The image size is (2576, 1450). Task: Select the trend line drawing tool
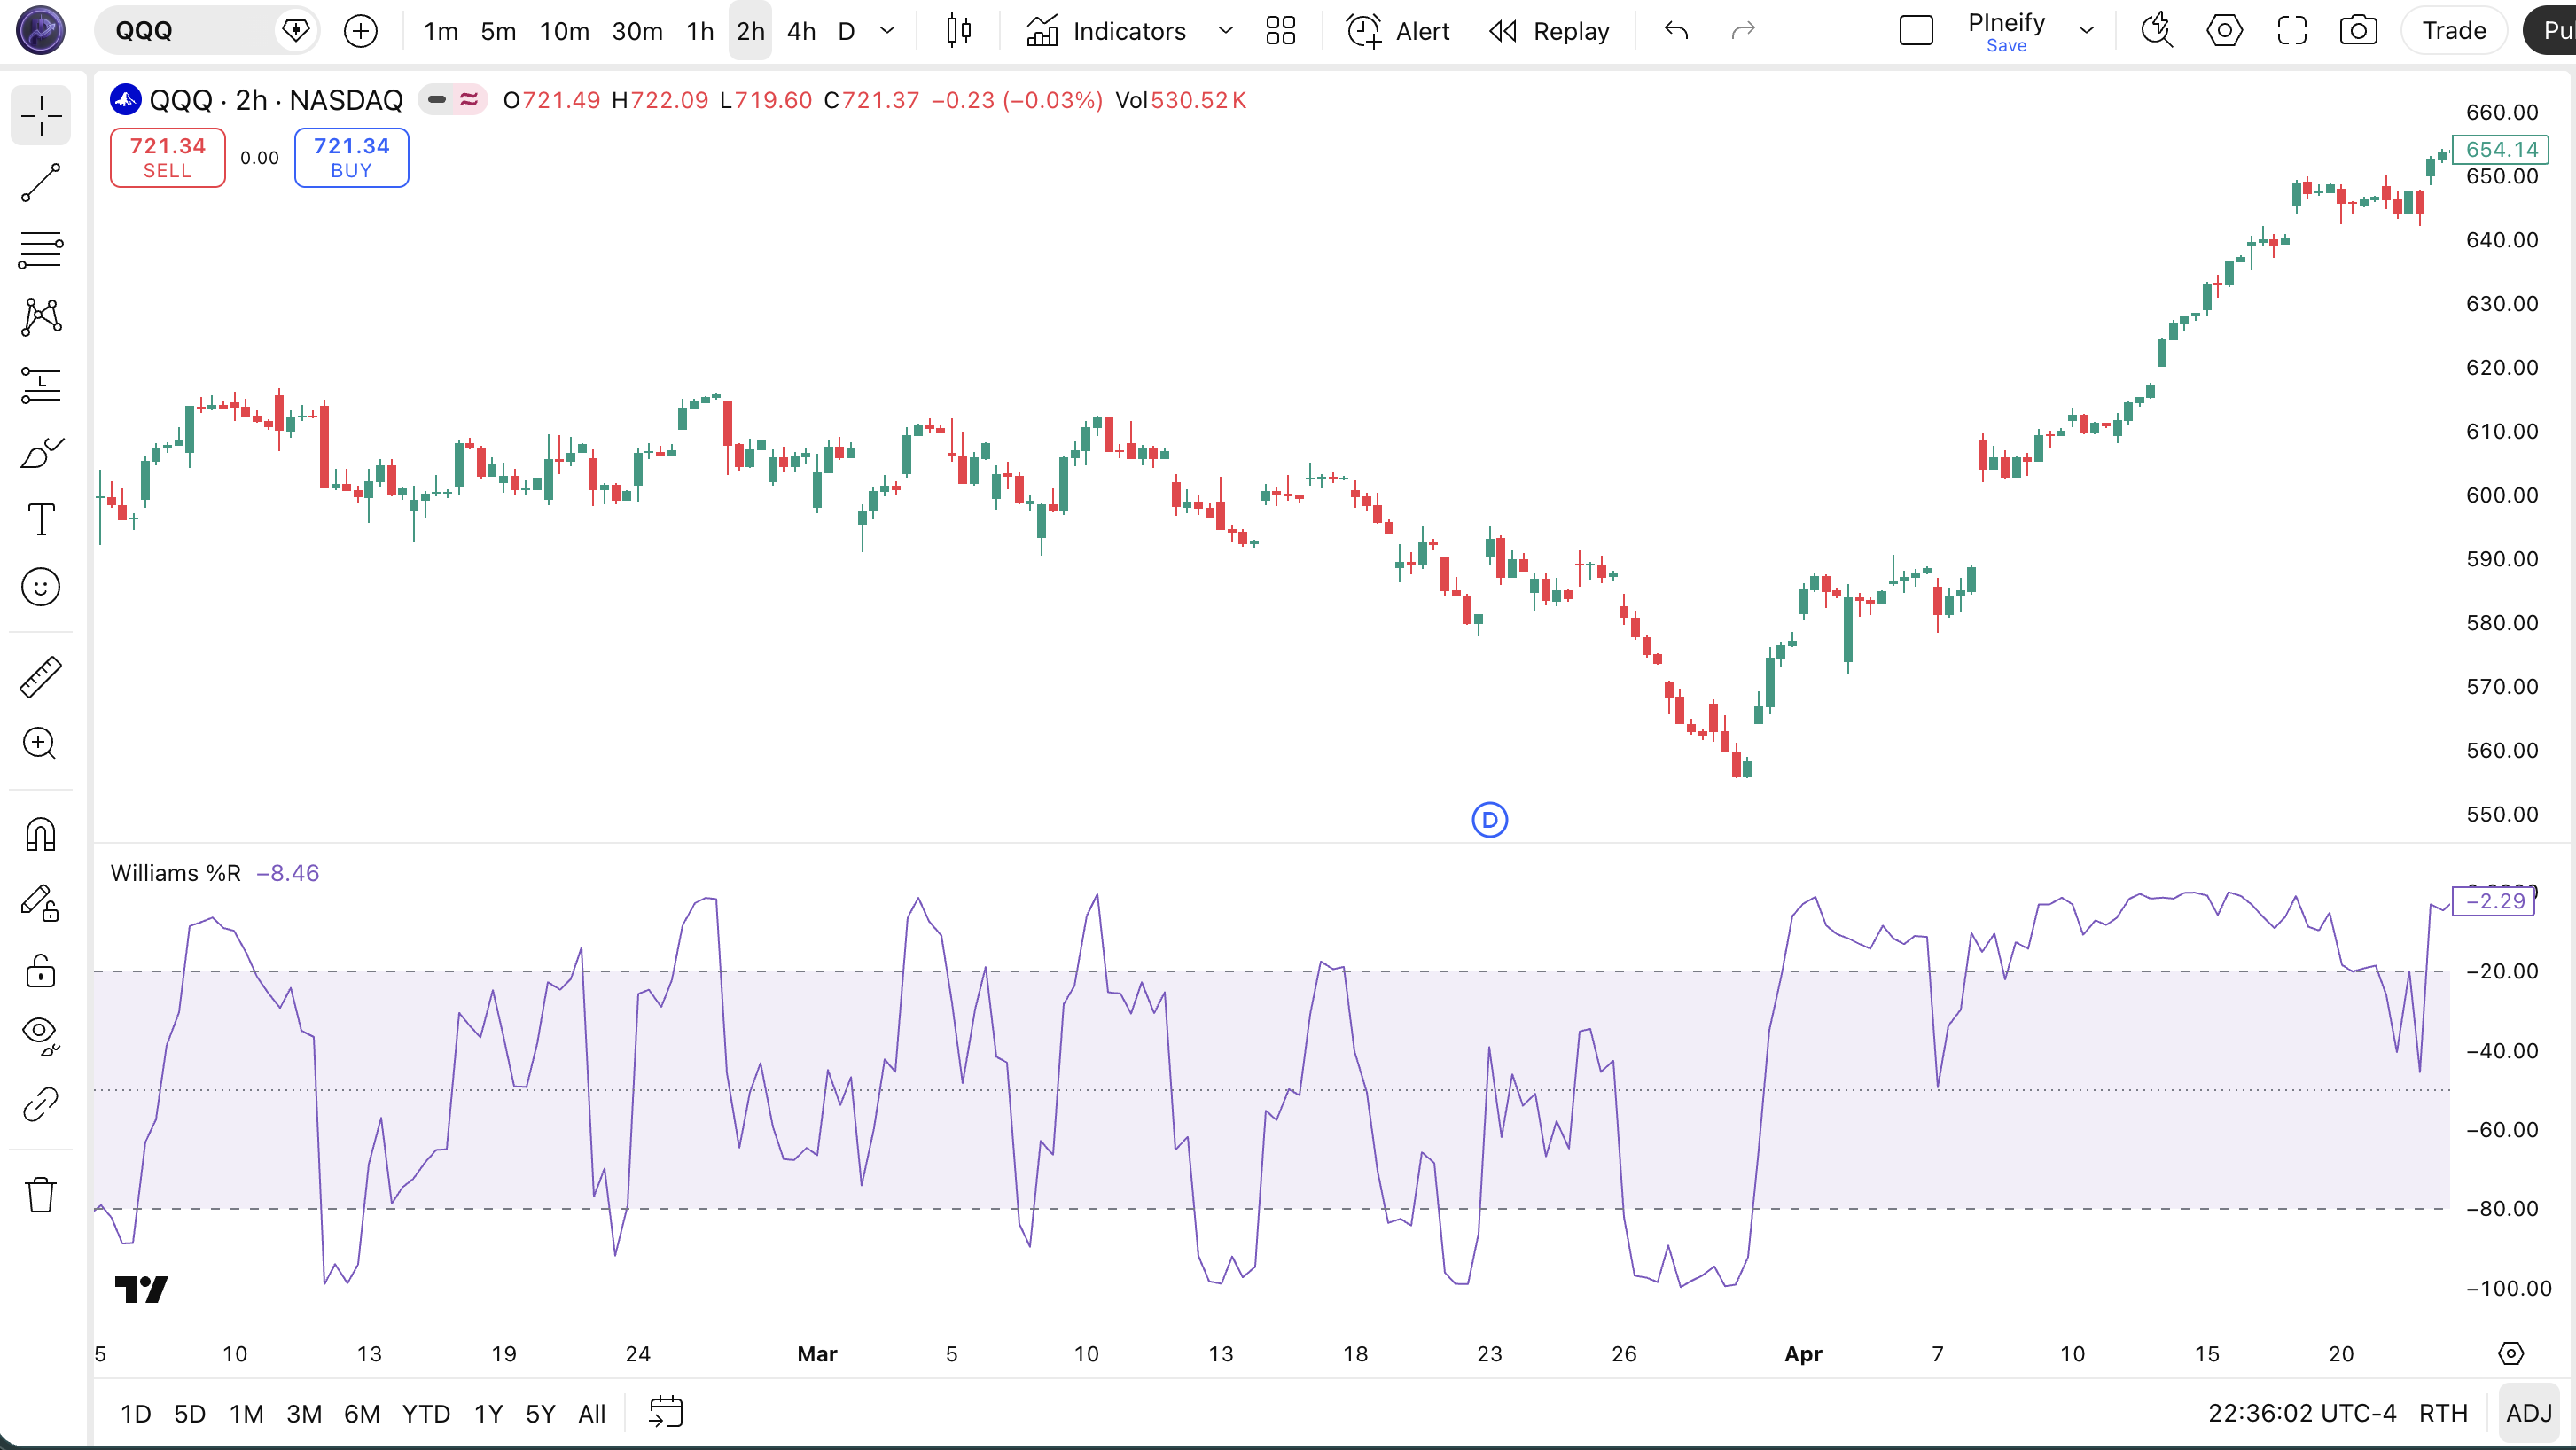point(41,183)
